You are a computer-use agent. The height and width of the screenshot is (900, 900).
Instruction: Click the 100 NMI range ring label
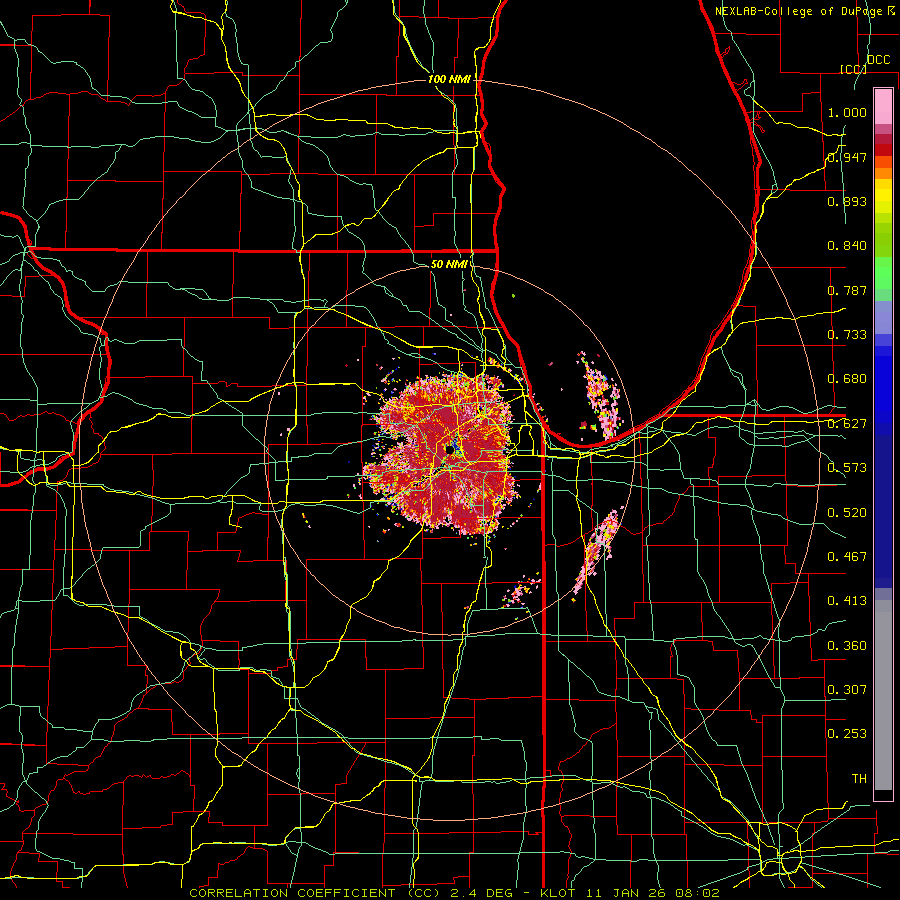coord(449,79)
